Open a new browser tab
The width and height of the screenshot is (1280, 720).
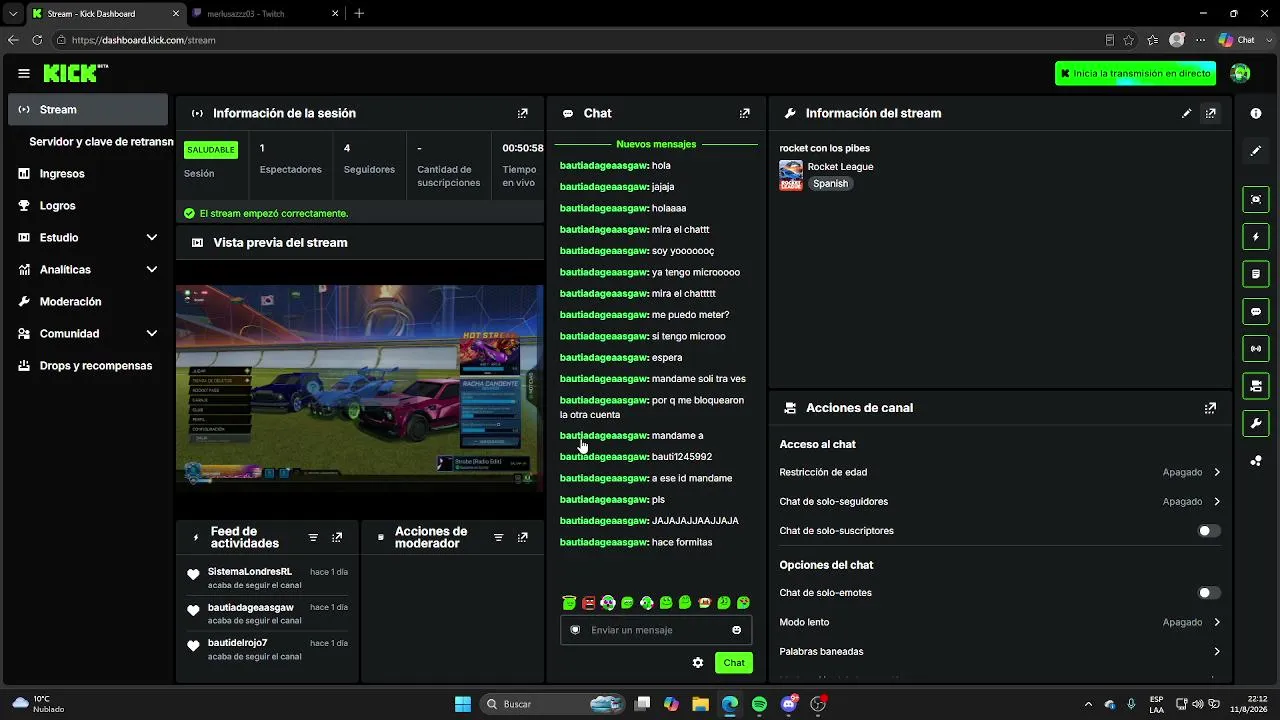coord(359,14)
